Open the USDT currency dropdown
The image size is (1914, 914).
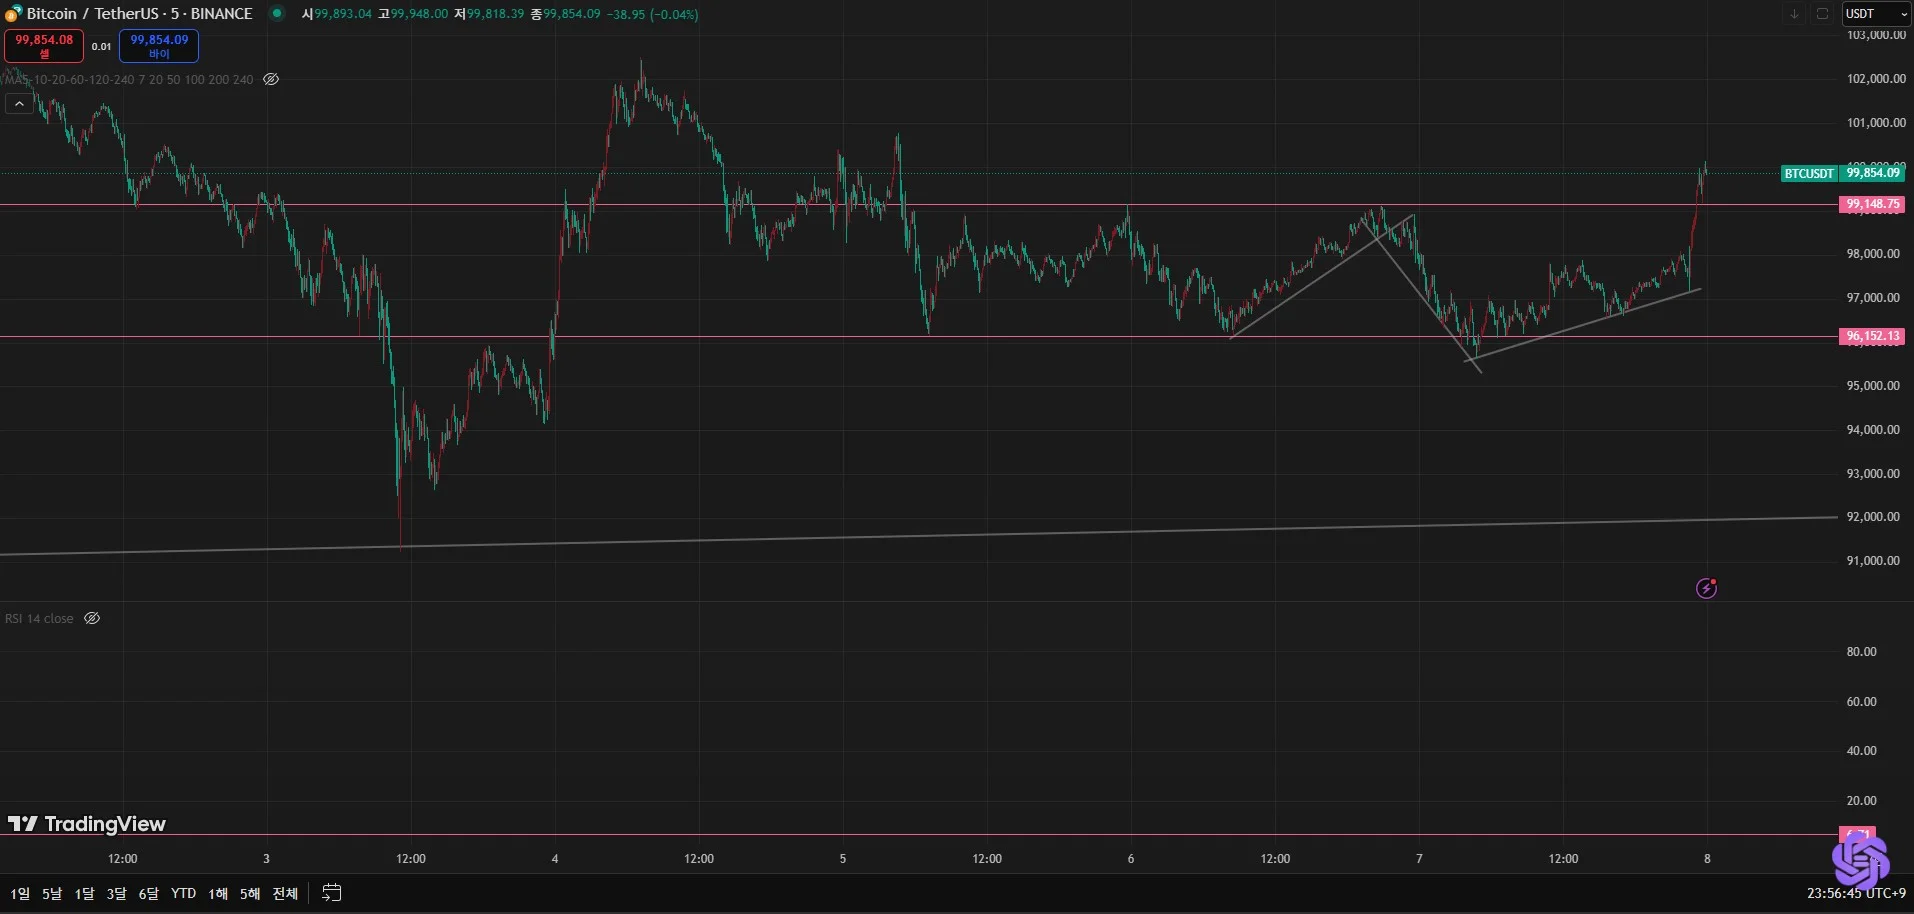tap(1876, 14)
